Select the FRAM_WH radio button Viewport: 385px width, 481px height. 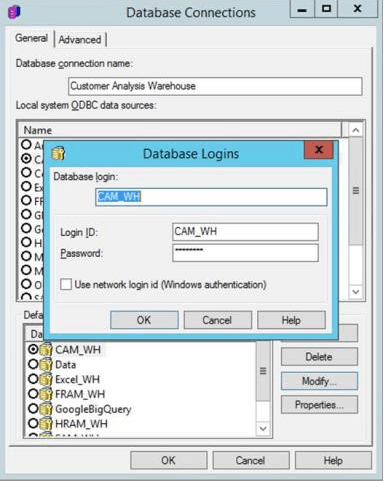click(33, 394)
